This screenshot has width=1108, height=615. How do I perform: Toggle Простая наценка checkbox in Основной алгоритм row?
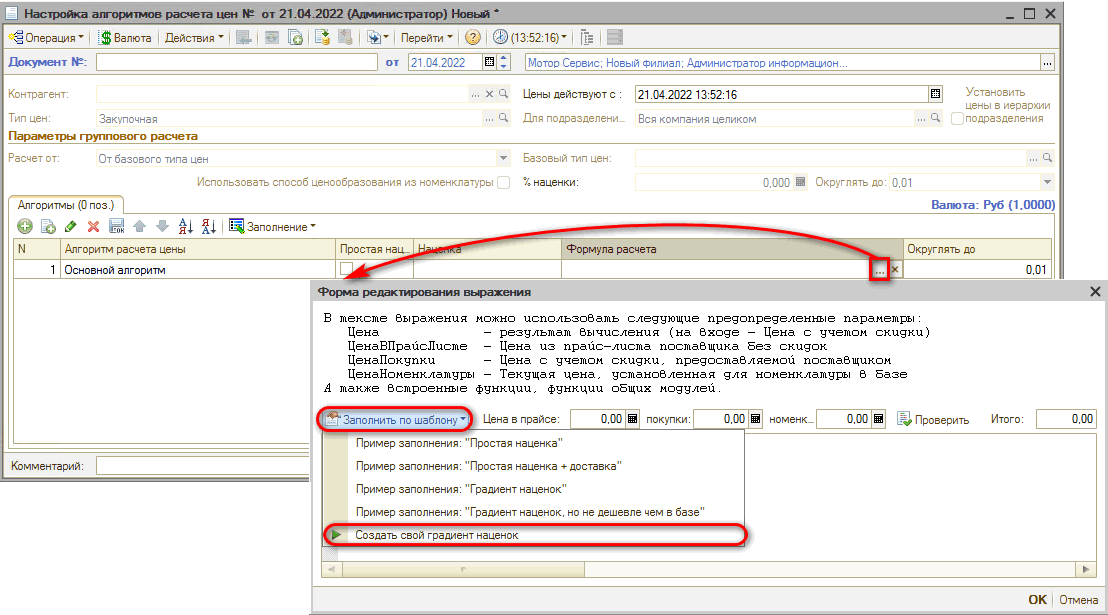[x=346, y=269]
